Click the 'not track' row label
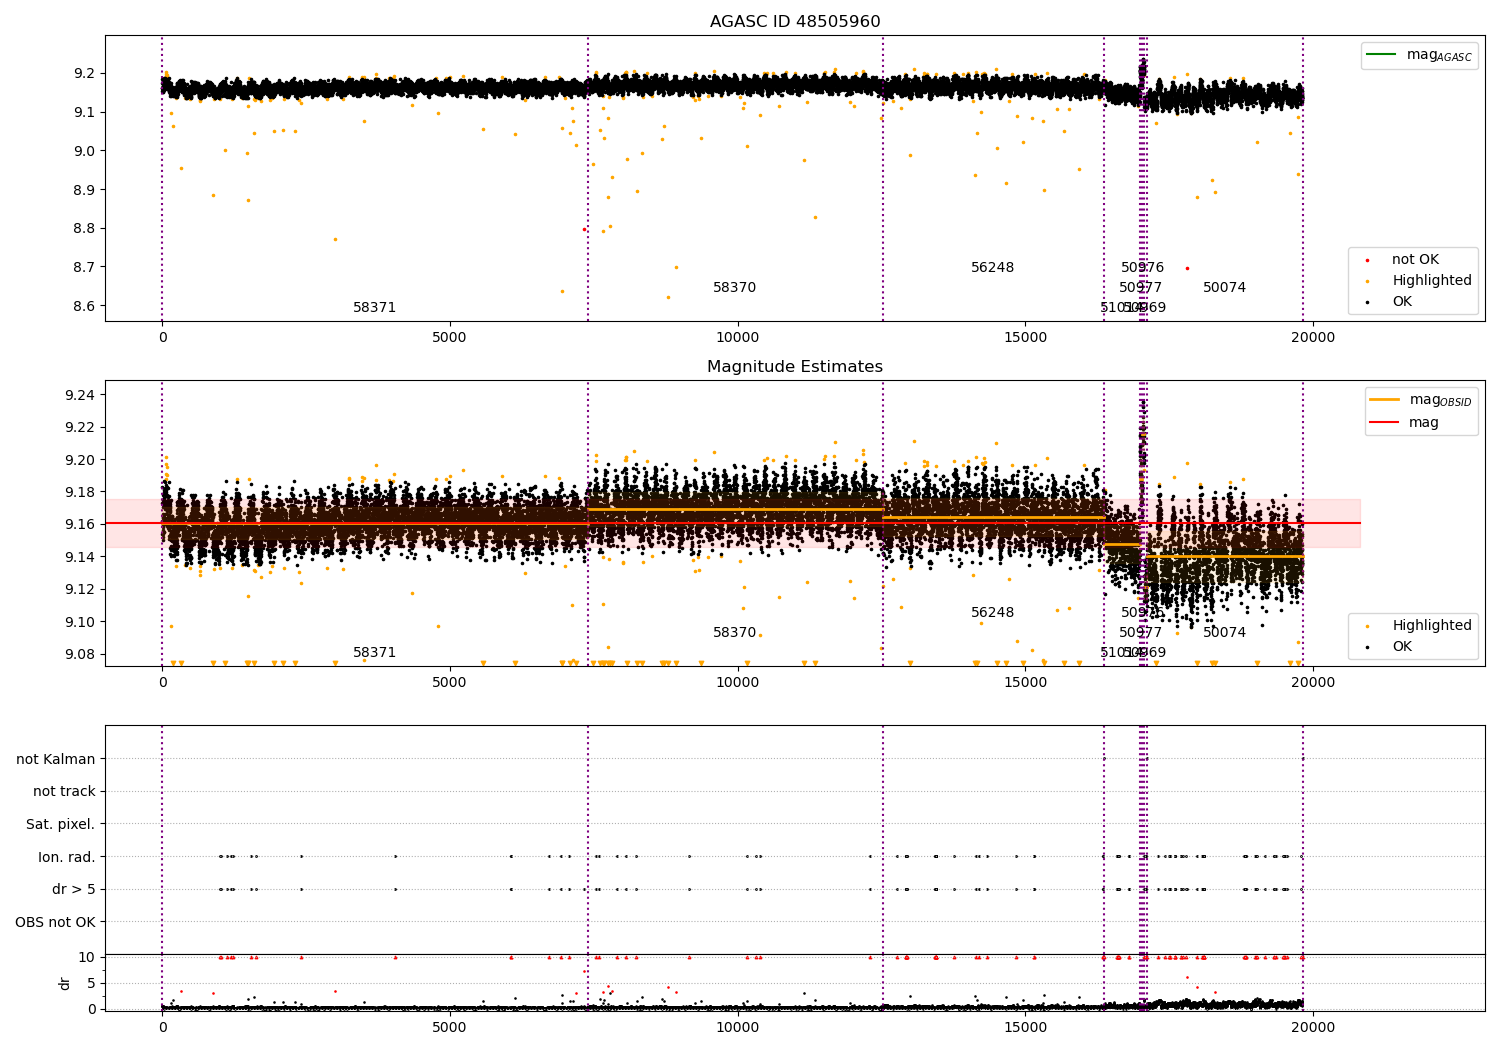1500x1050 pixels. coord(64,792)
